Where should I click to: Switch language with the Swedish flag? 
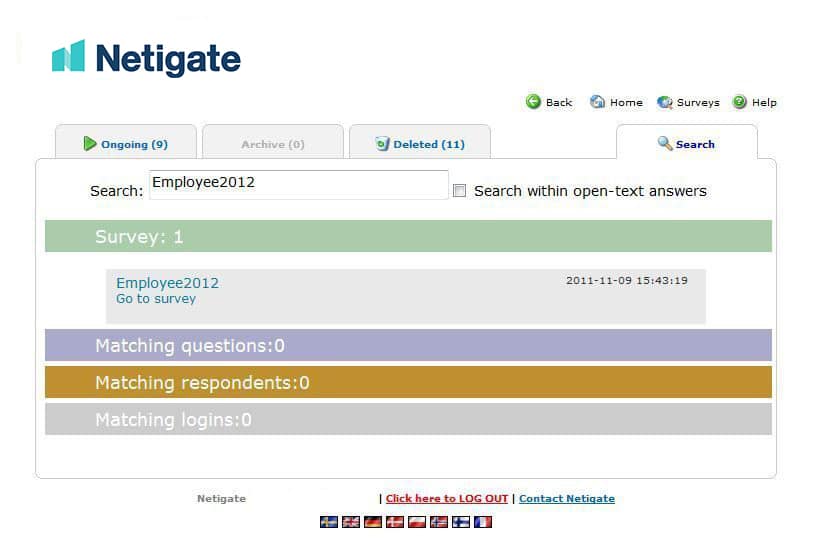329,522
